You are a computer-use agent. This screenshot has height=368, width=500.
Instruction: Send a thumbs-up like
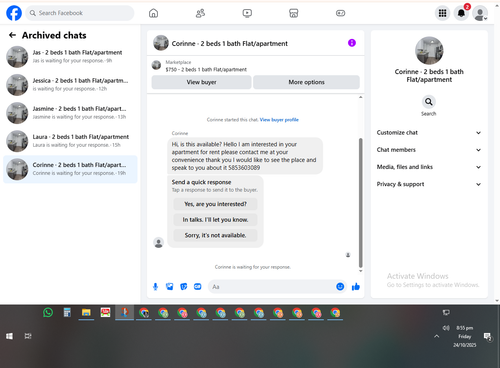point(356,287)
